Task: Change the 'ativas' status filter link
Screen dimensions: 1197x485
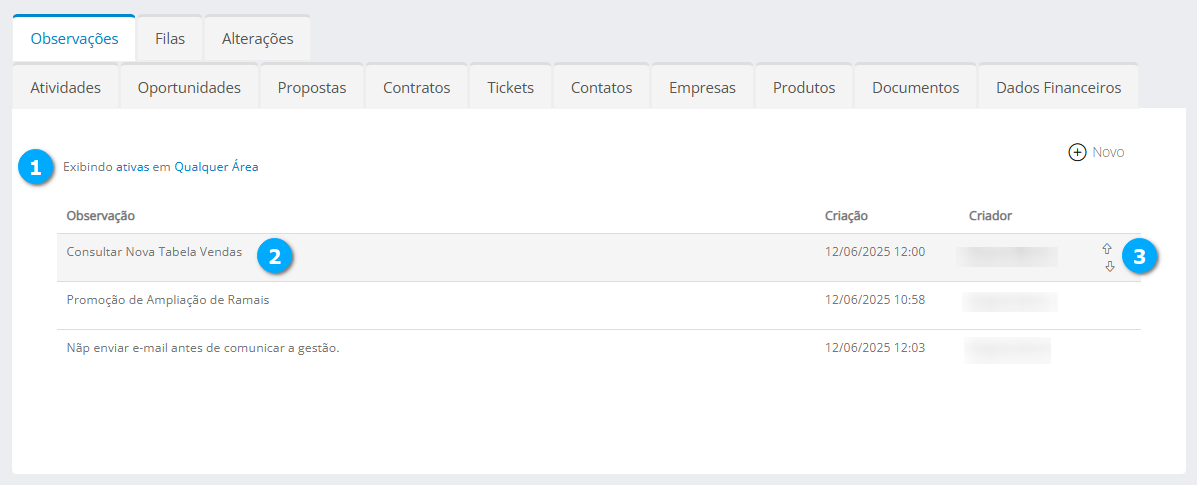Action: pos(132,168)
